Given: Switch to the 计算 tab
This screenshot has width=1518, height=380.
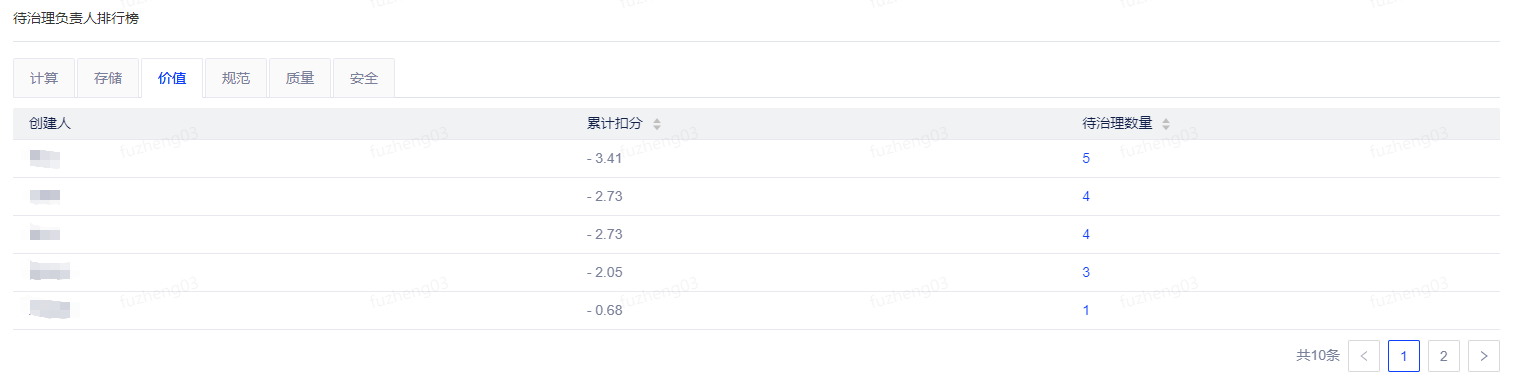Looking at the screenshot, I should tap(44, 78).
